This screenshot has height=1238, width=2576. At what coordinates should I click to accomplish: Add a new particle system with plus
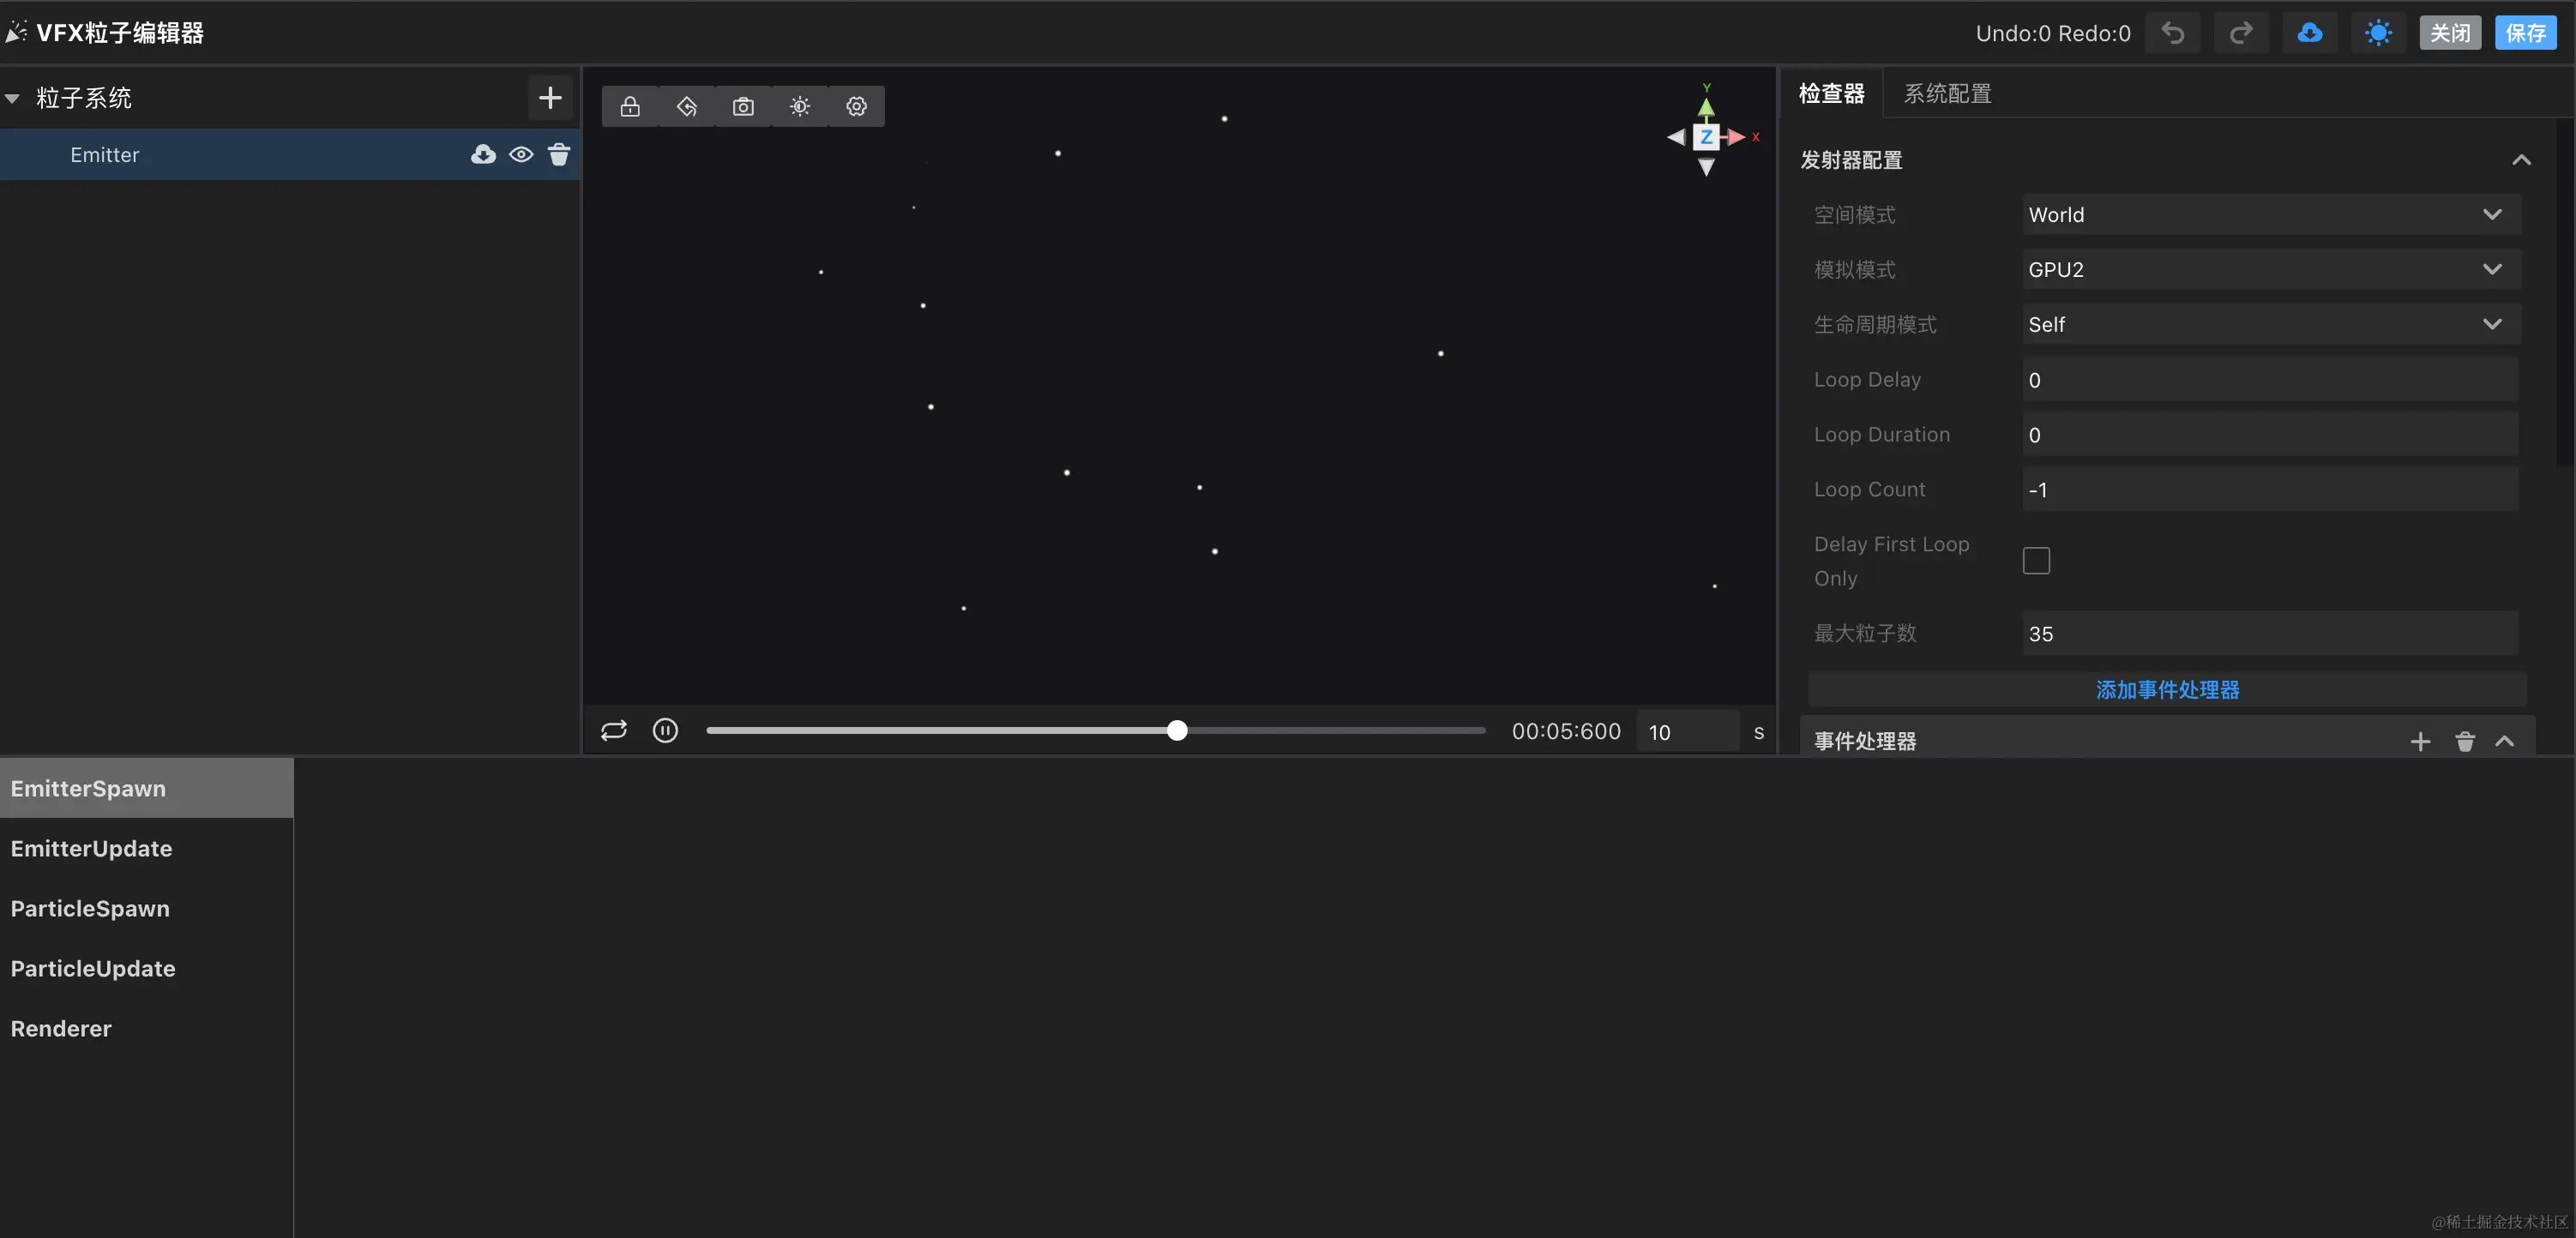(x=549, y=97)
